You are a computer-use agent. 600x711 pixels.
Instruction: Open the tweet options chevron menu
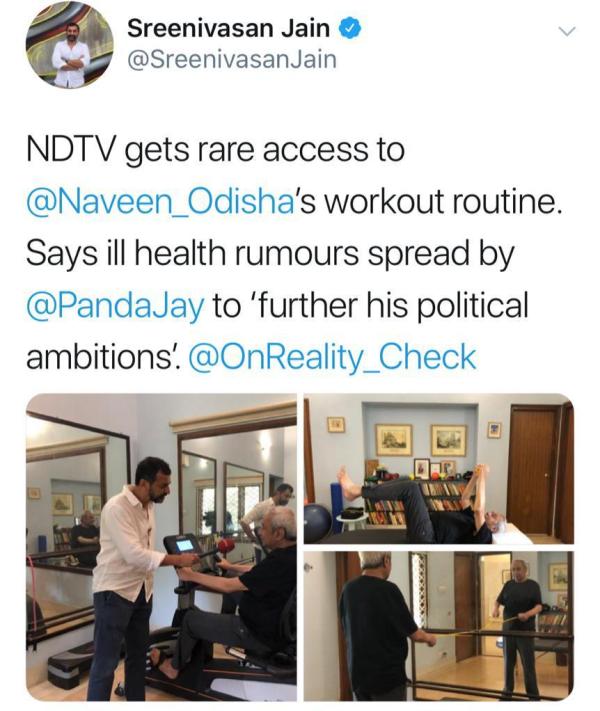566,31
